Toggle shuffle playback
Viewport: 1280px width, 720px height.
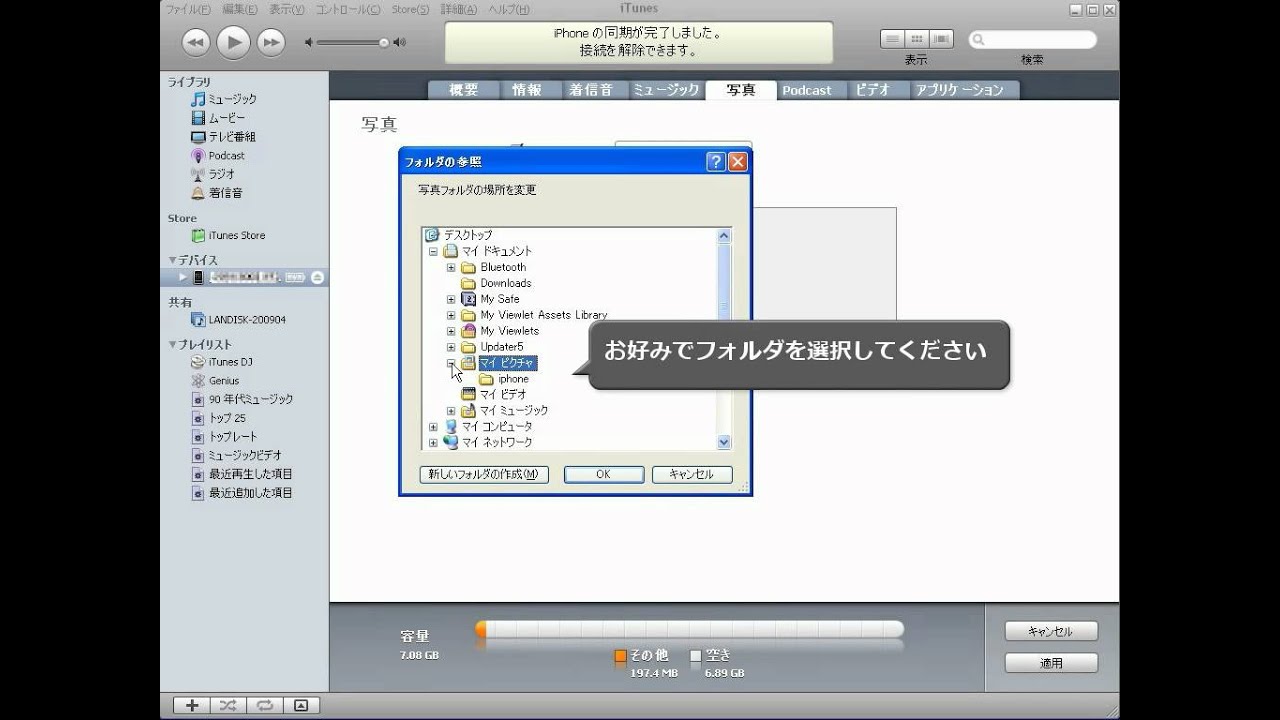(228, 706)
